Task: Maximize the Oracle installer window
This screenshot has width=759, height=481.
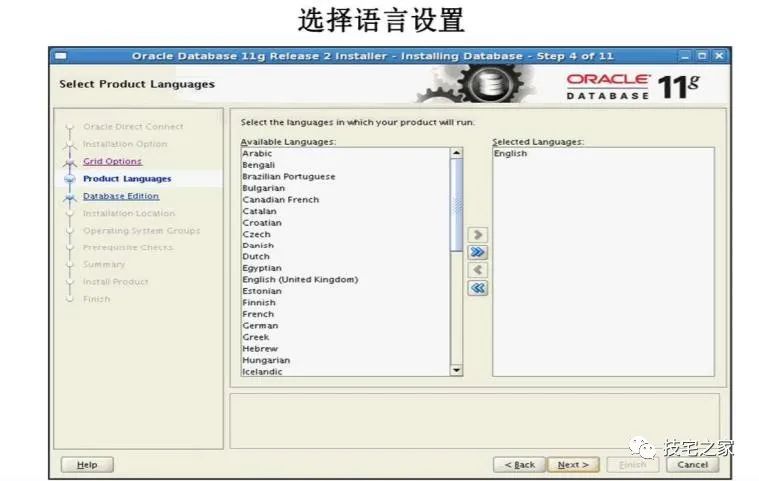Action: pos(702,56)
